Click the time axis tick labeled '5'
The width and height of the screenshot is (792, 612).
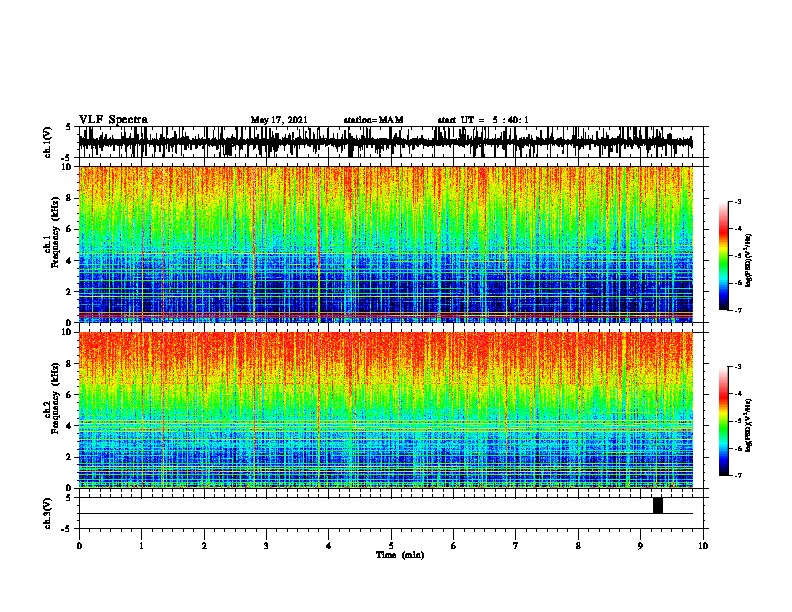391,546
